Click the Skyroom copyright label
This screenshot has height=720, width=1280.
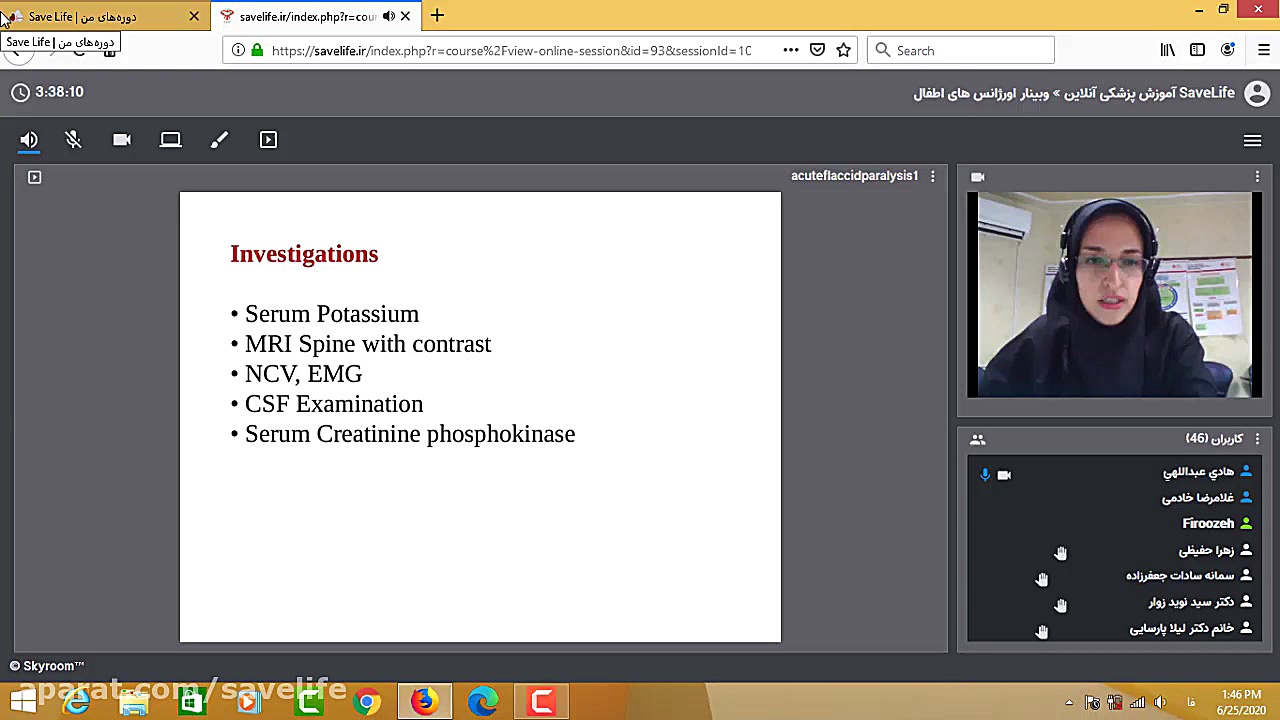47,666
